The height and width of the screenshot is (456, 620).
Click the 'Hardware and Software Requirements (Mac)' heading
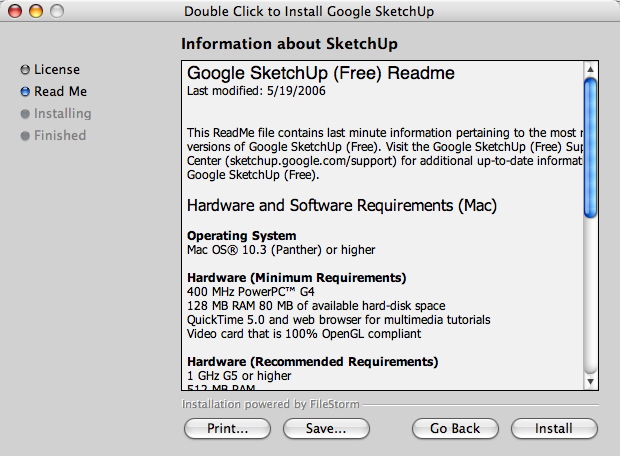(x=342, y=205)
